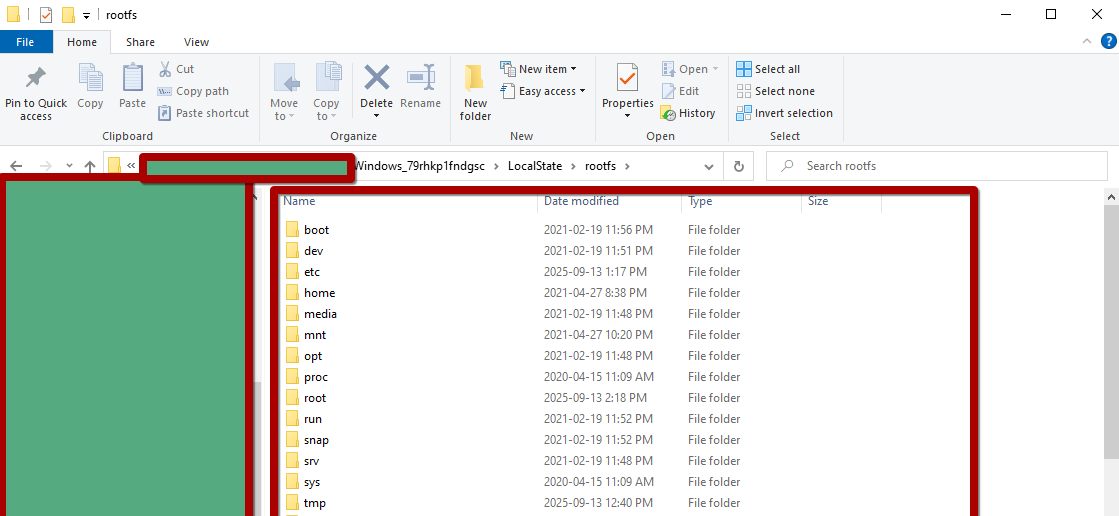The width and height of the screenshot is (1119, 516).
Task: Collapse the ribbon with the chevron
Action: [x=1086, y=42]
